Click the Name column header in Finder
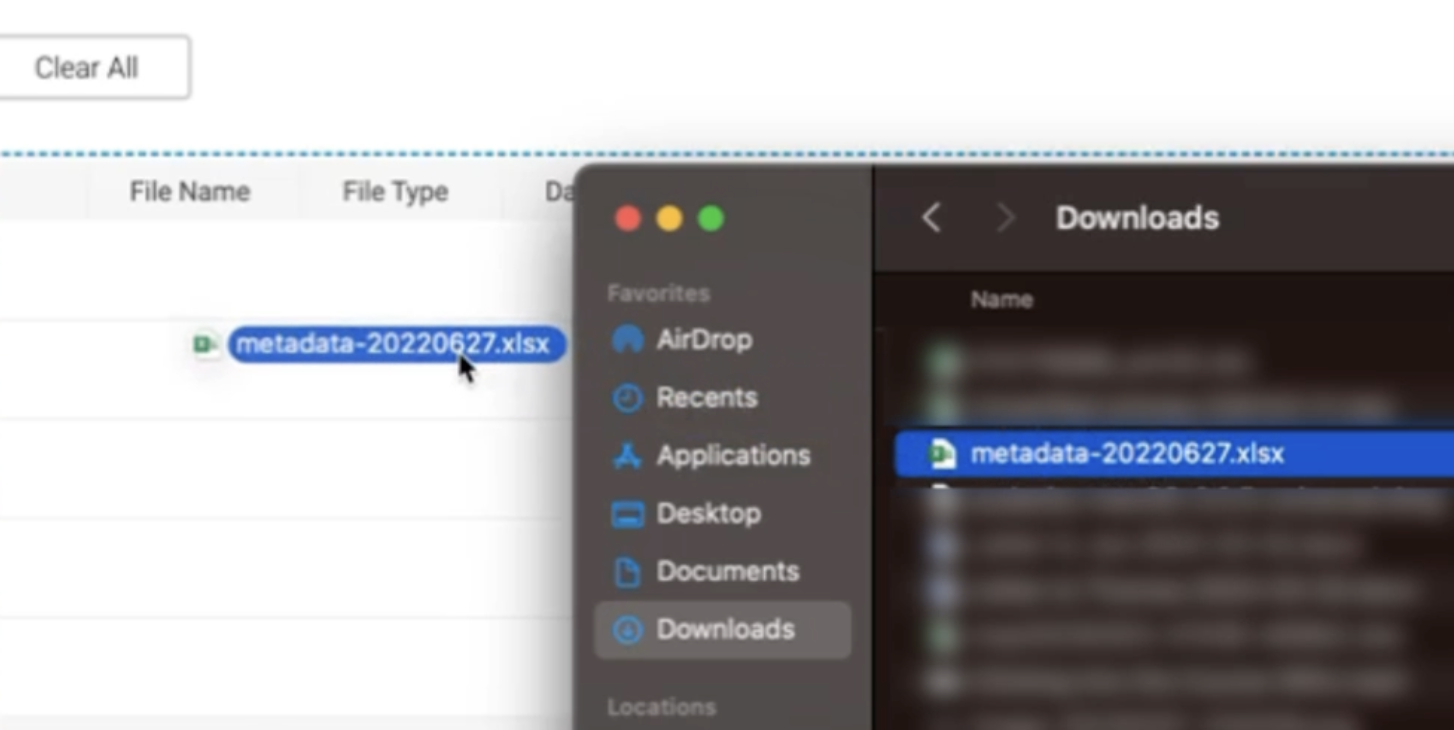The image size is (1454, 730). tap(1001, 299)
